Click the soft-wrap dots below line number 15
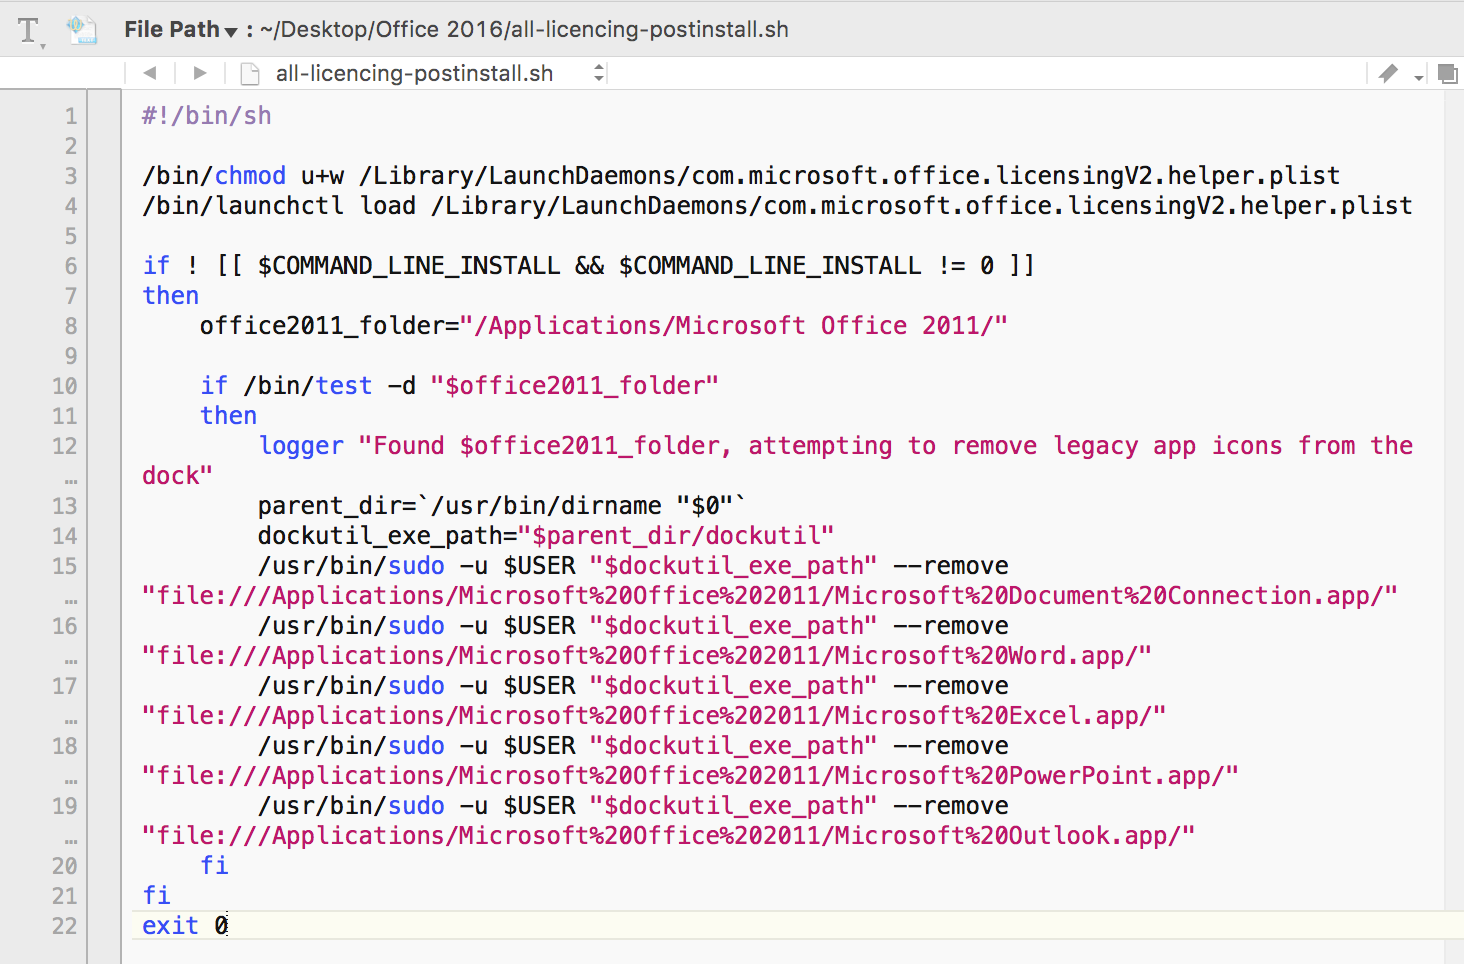 (71, 601)
